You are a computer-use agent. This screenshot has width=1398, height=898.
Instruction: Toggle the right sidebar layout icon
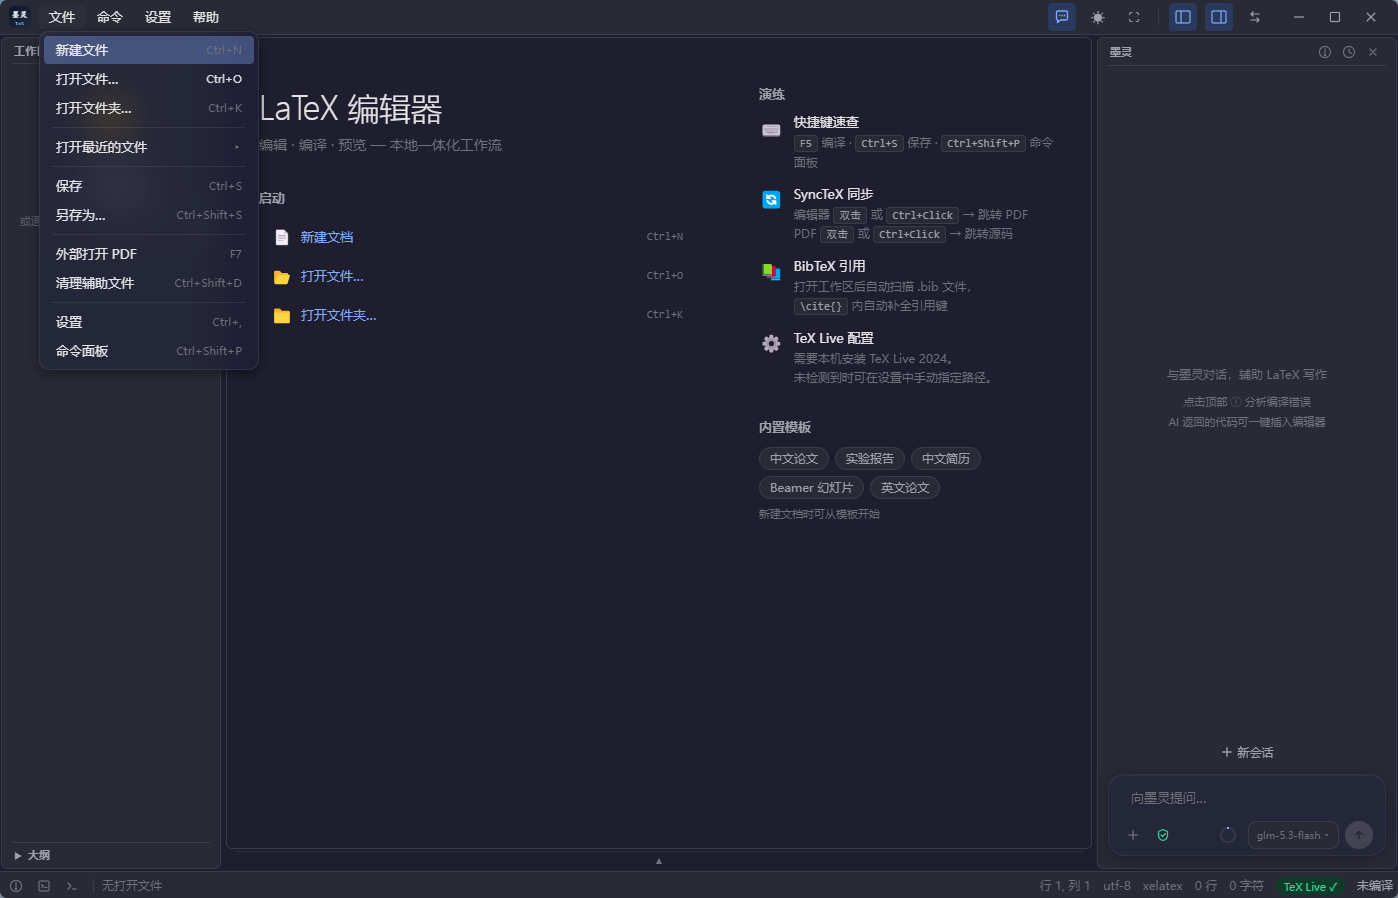click(x=1219, y=17)
